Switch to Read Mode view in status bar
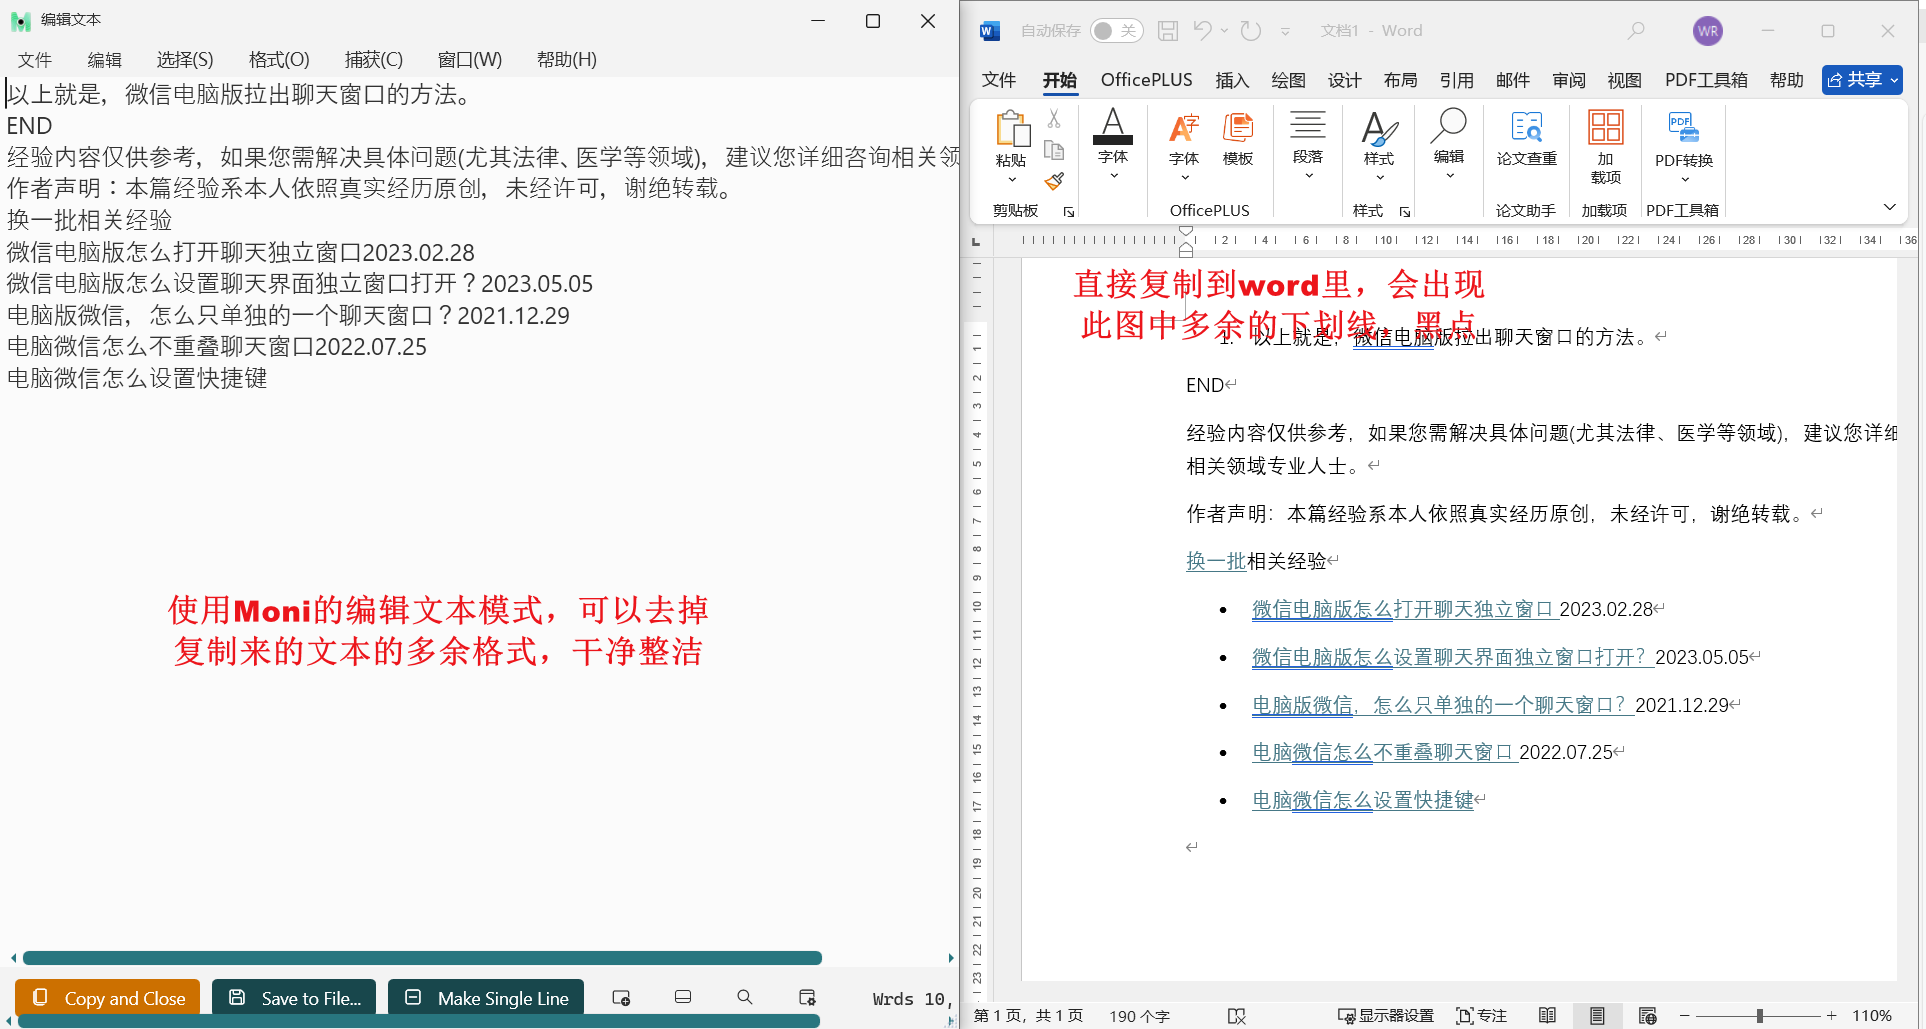 1547,1016
